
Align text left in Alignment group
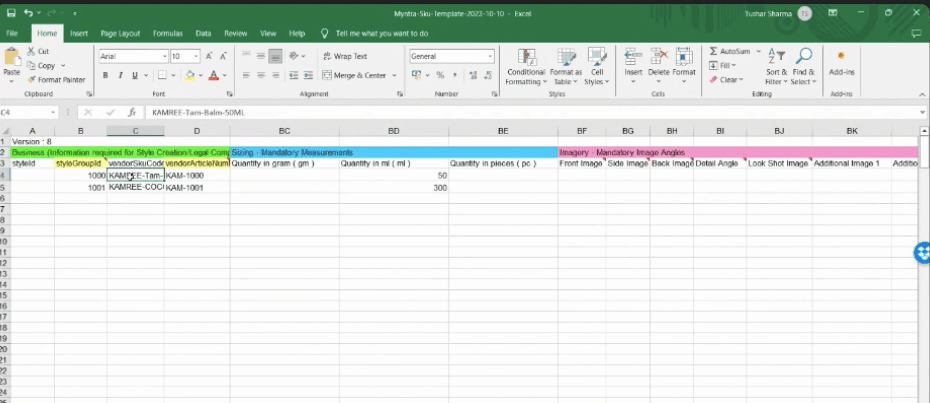point(246,75)
